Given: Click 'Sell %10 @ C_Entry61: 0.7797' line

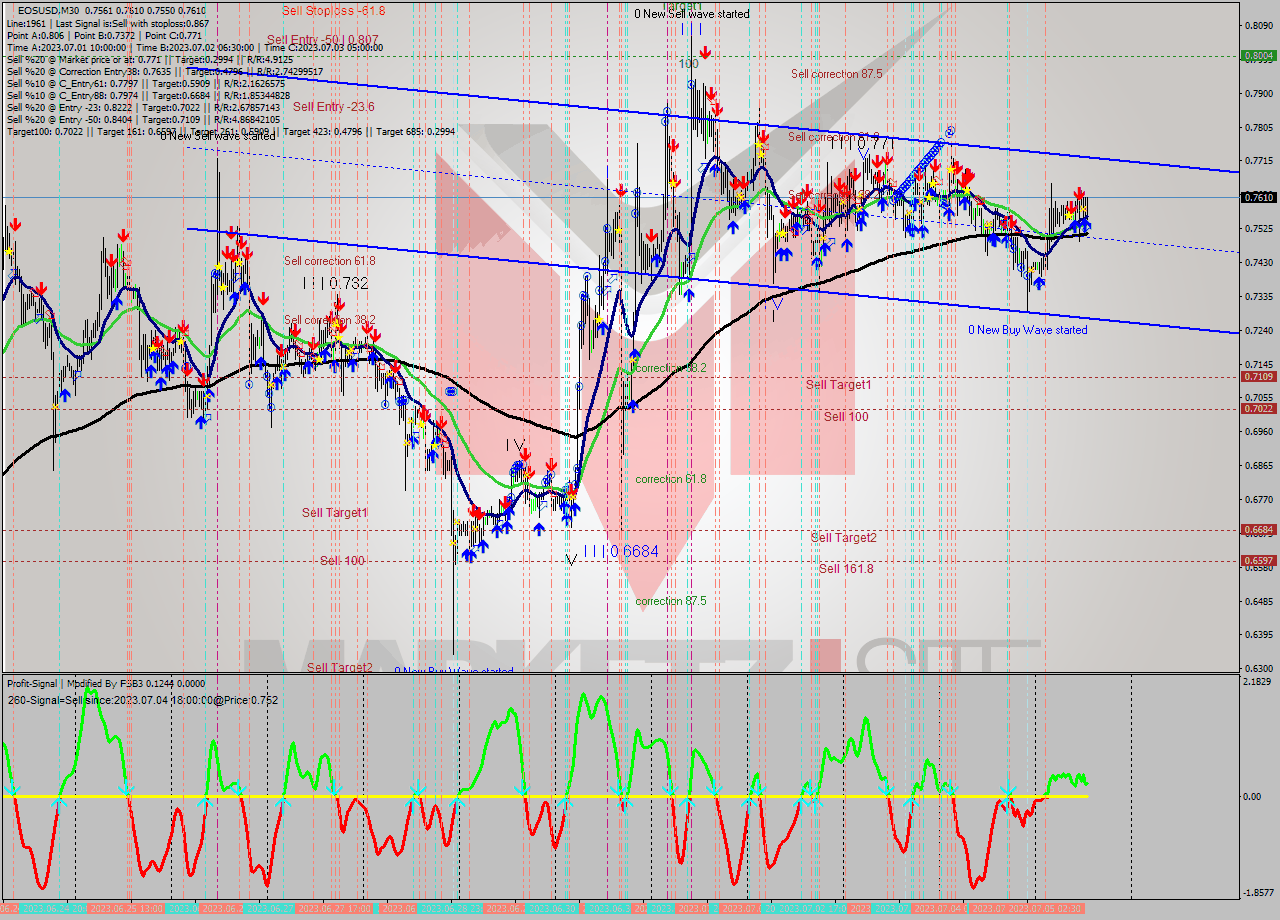Looking at the screenshot, I should pyautogui.click(x=148, y=83).
